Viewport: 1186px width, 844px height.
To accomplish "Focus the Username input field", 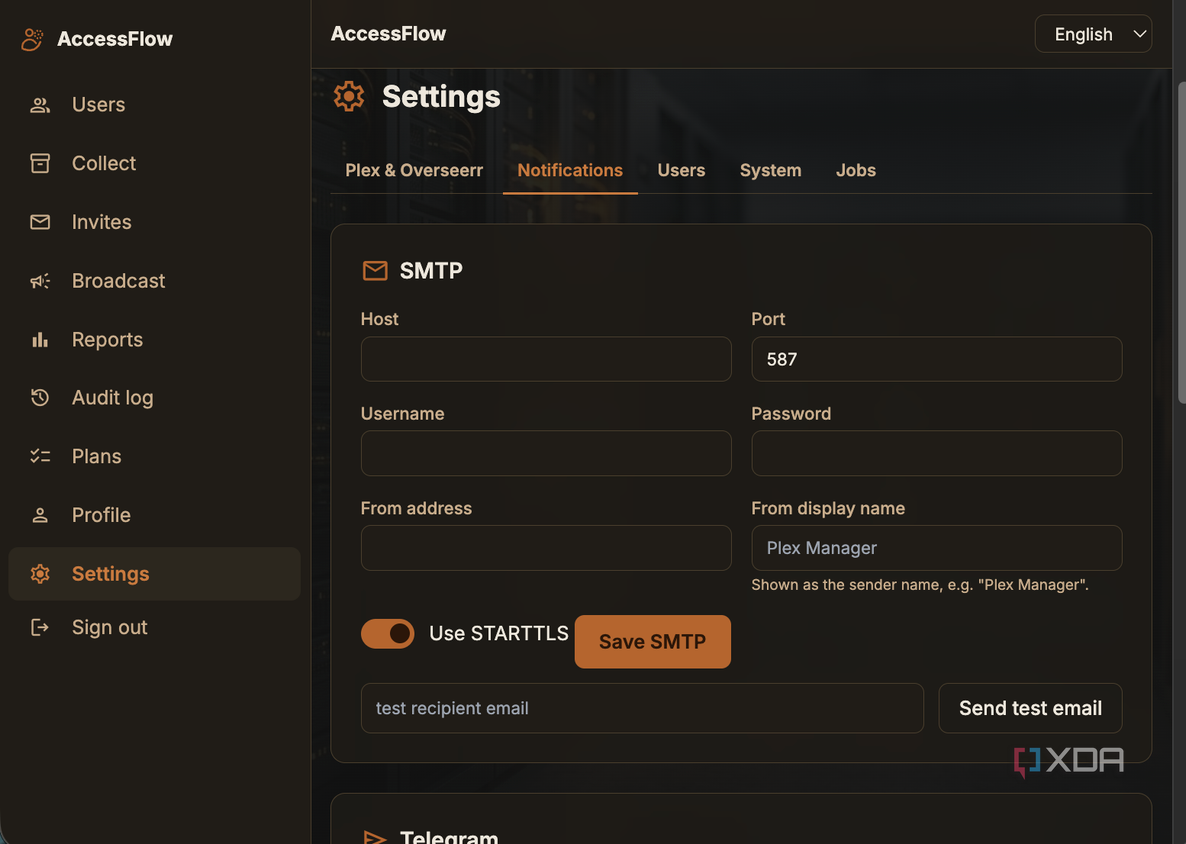I will 546,454.
